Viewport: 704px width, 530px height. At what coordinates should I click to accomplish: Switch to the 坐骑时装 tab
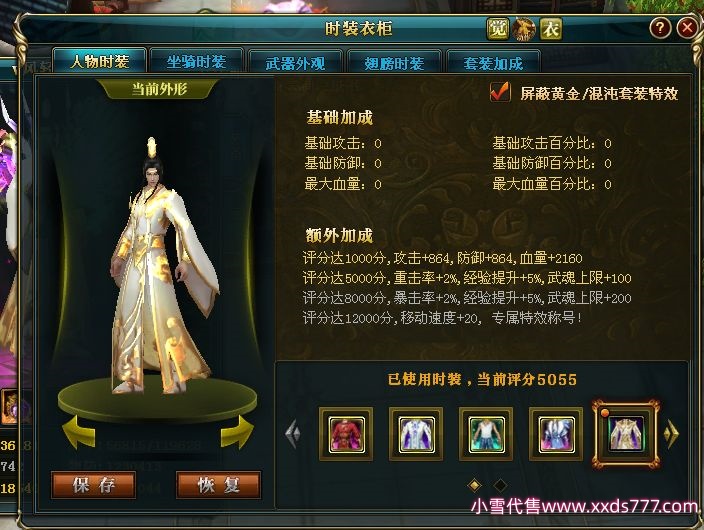pos(197,61)
